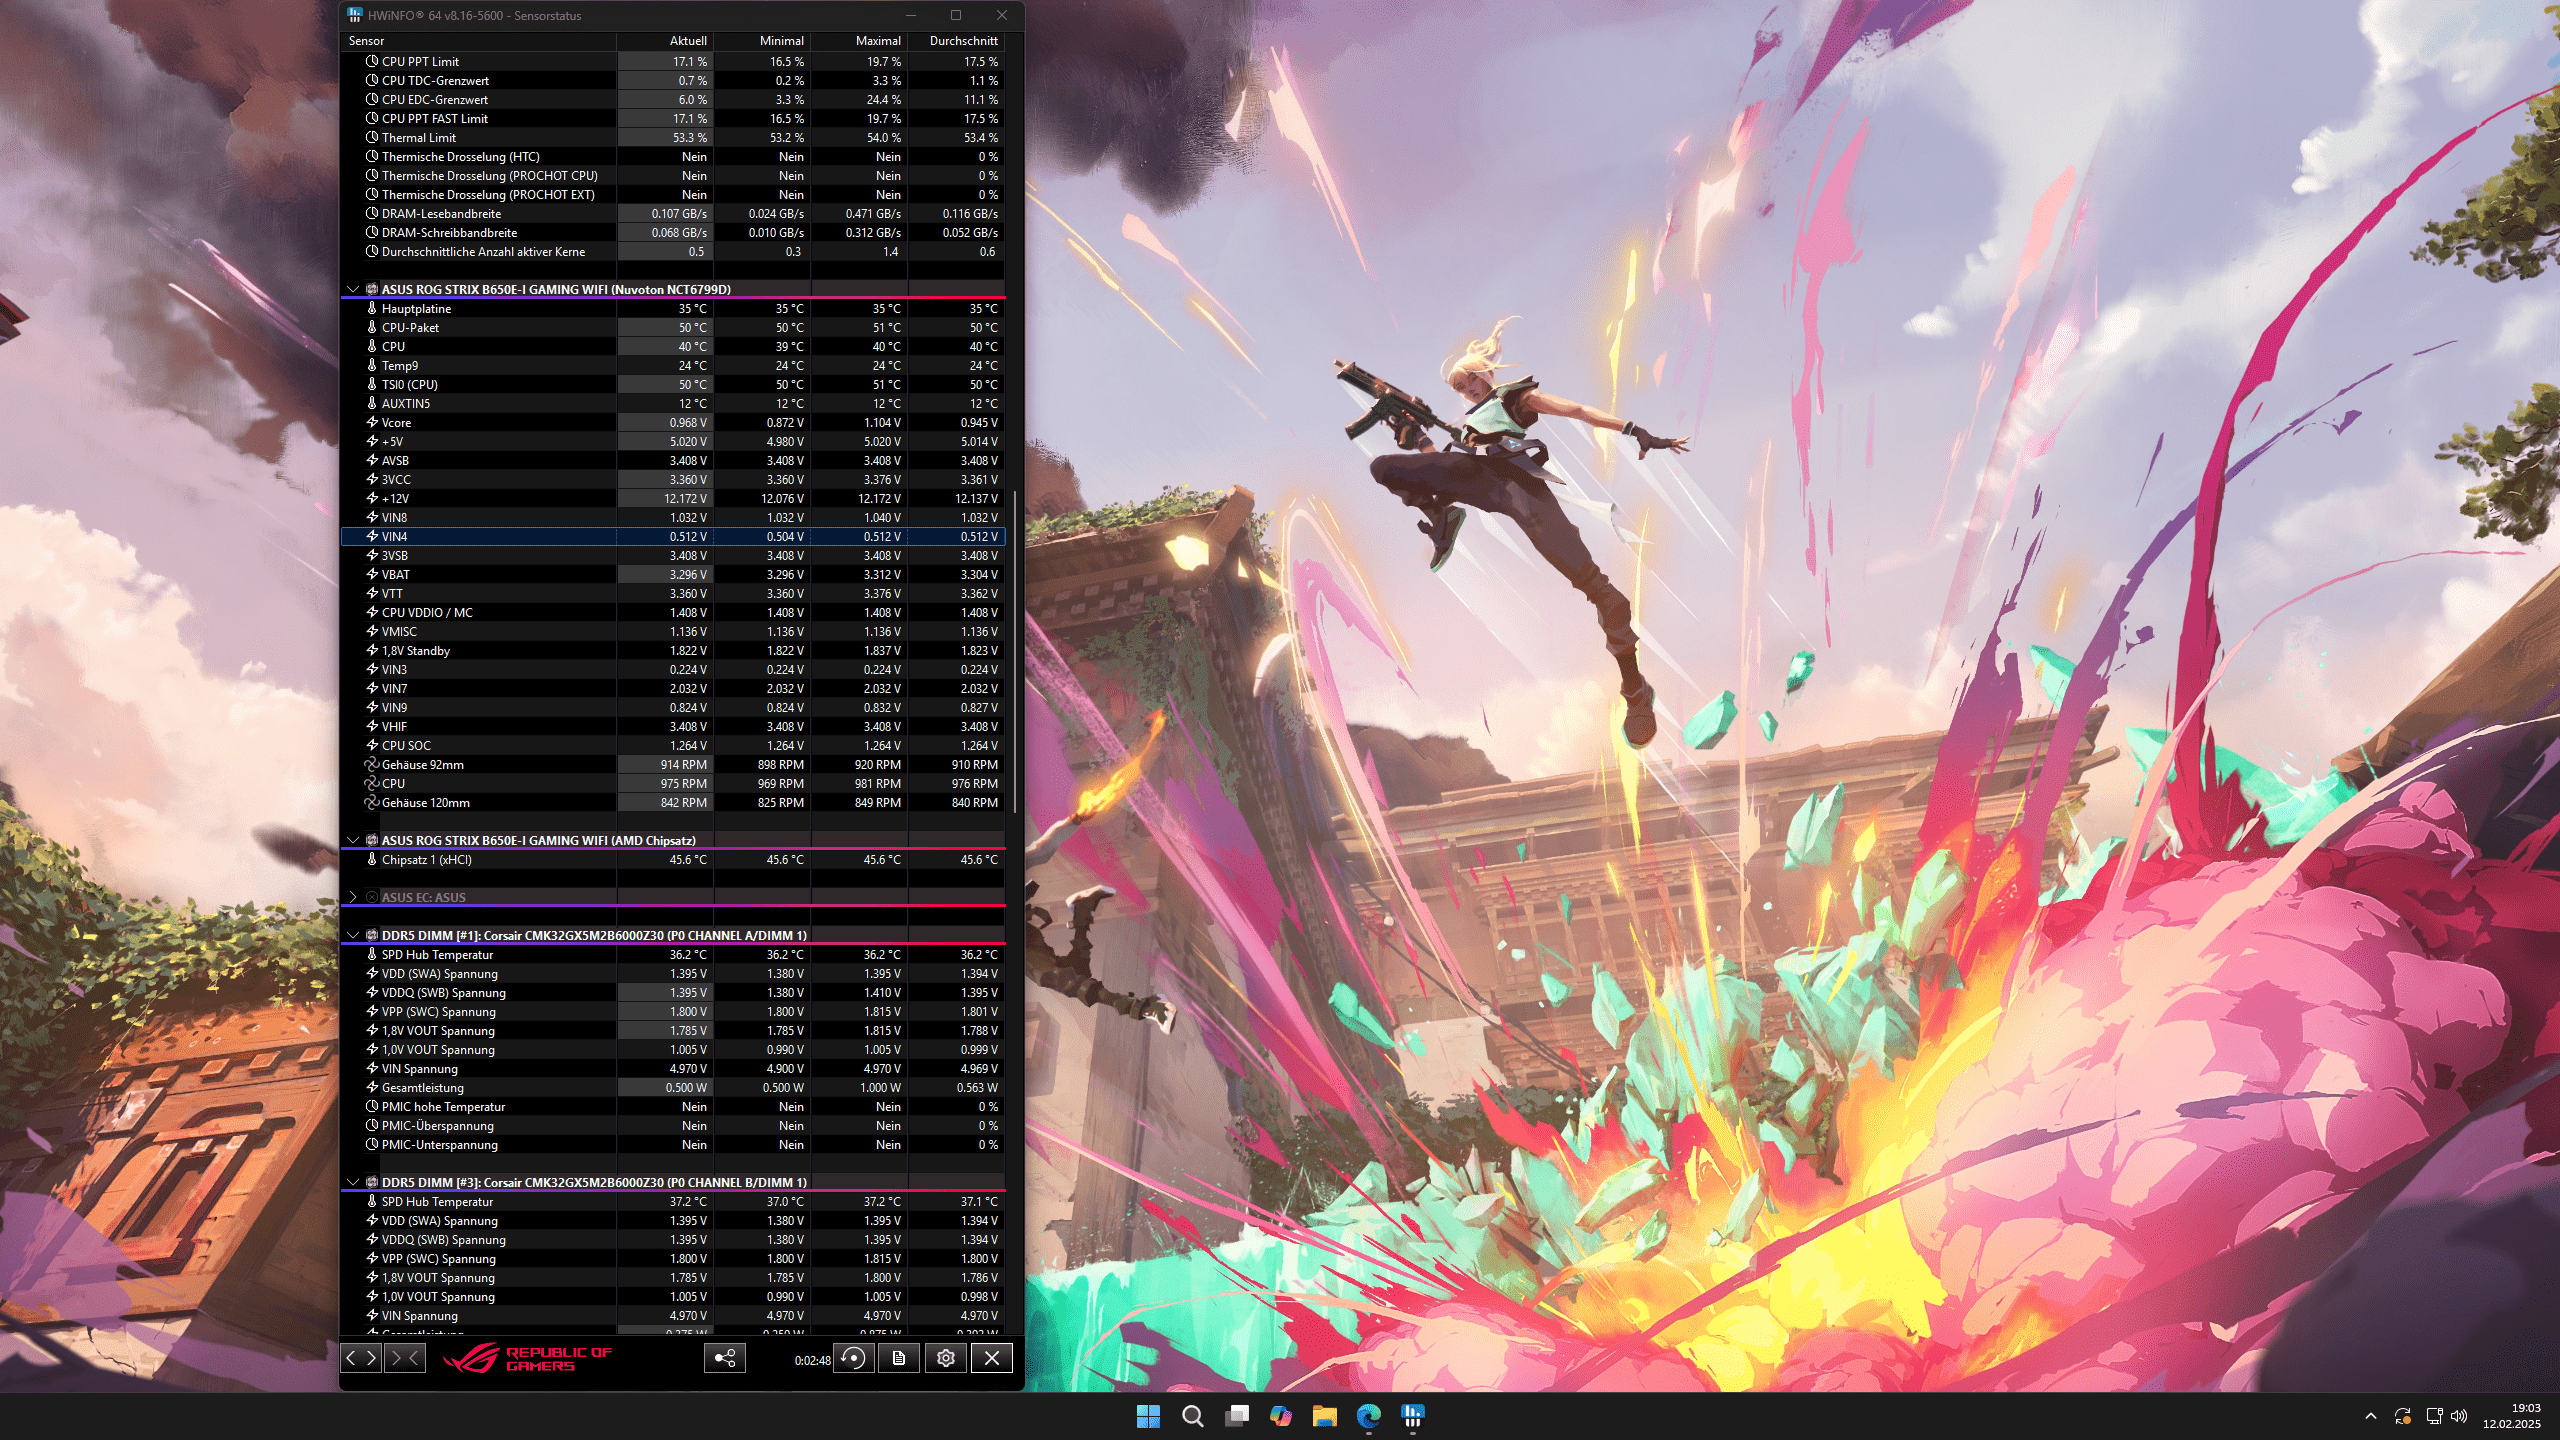Viewport: 2560px width, 1440px height.
Task: Click the chip icon of Nuvoton NCT6799D group
Action: point(372,289)
